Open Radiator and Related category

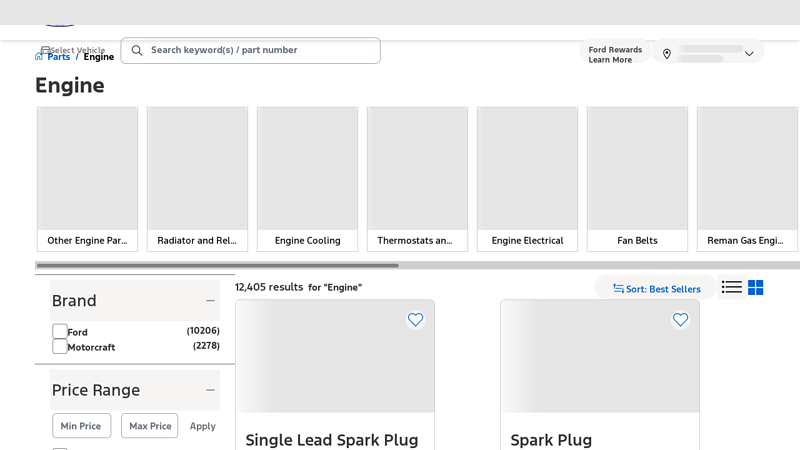coord(197,179)
